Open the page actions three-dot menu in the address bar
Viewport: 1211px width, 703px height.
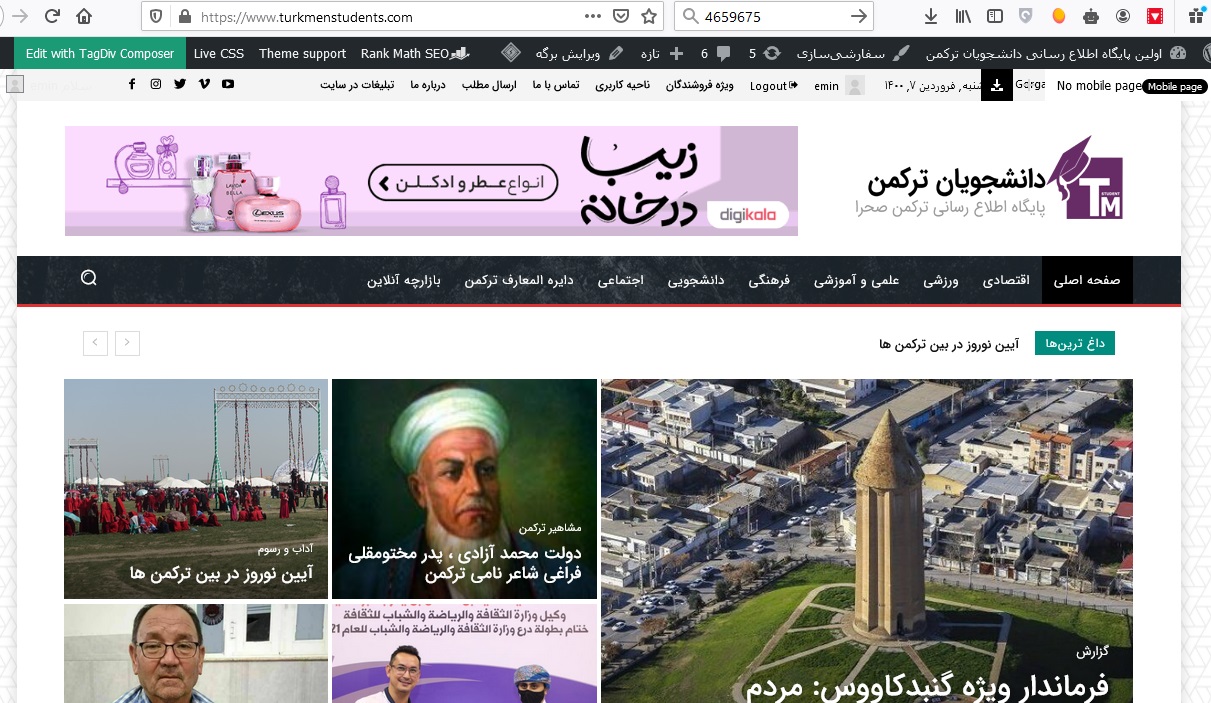(x=593, y=17)
